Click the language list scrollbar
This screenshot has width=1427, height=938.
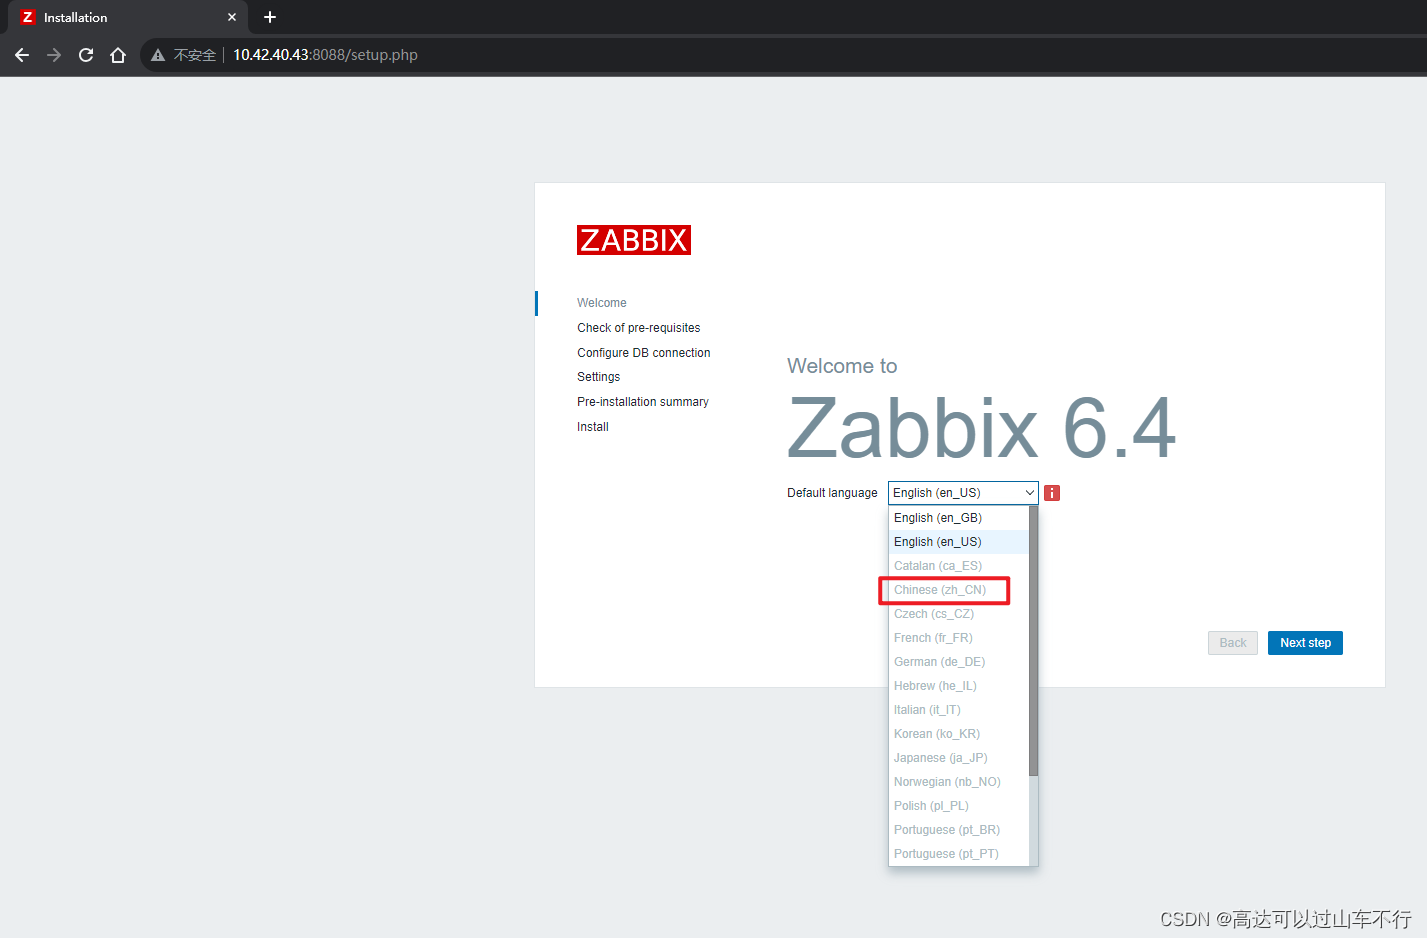point(1033,640)
